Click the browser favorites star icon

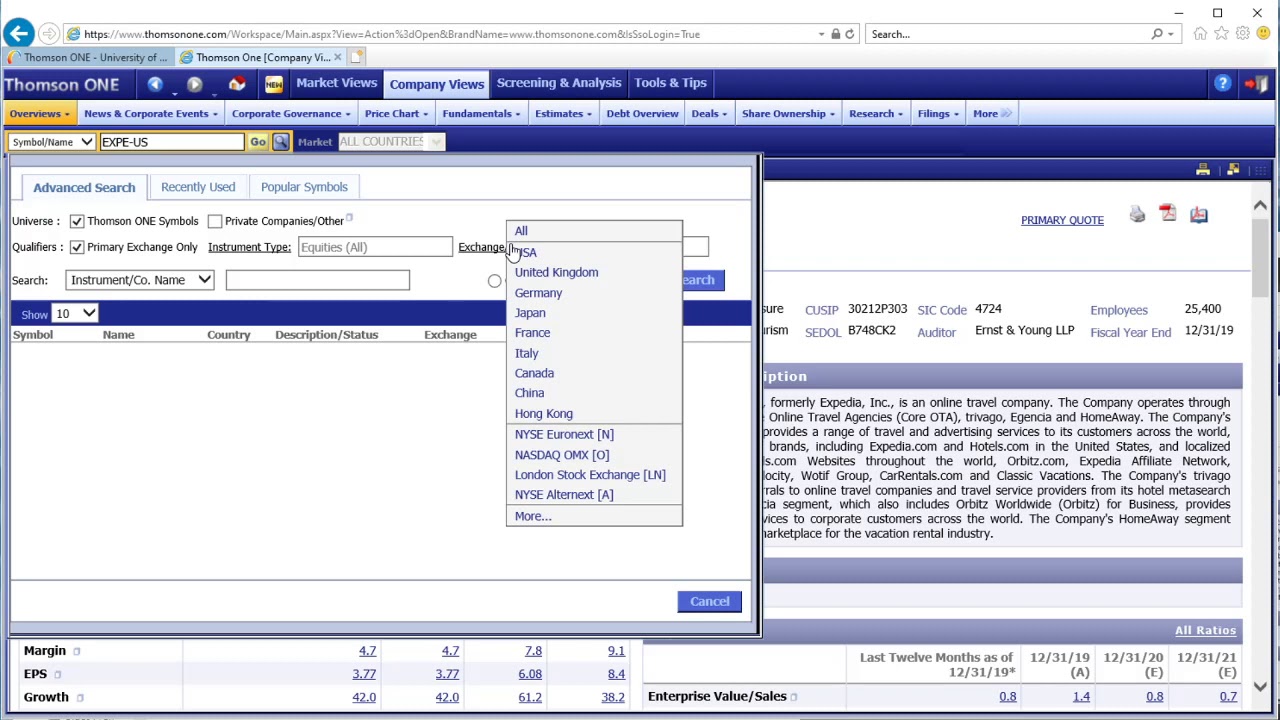point(1222,34)
